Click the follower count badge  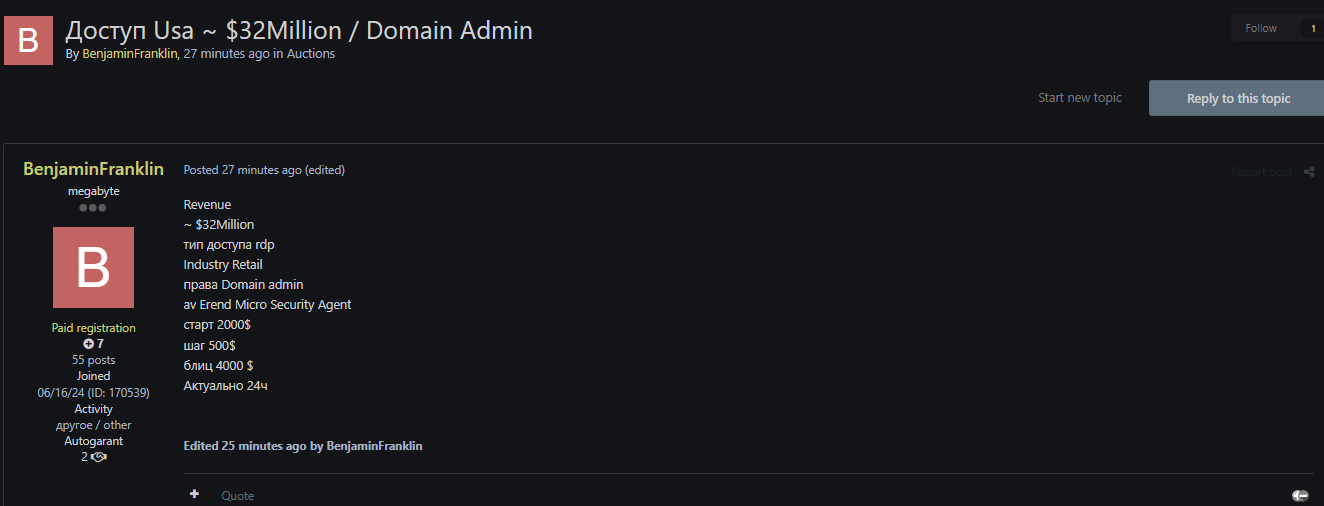point(1312,28)
